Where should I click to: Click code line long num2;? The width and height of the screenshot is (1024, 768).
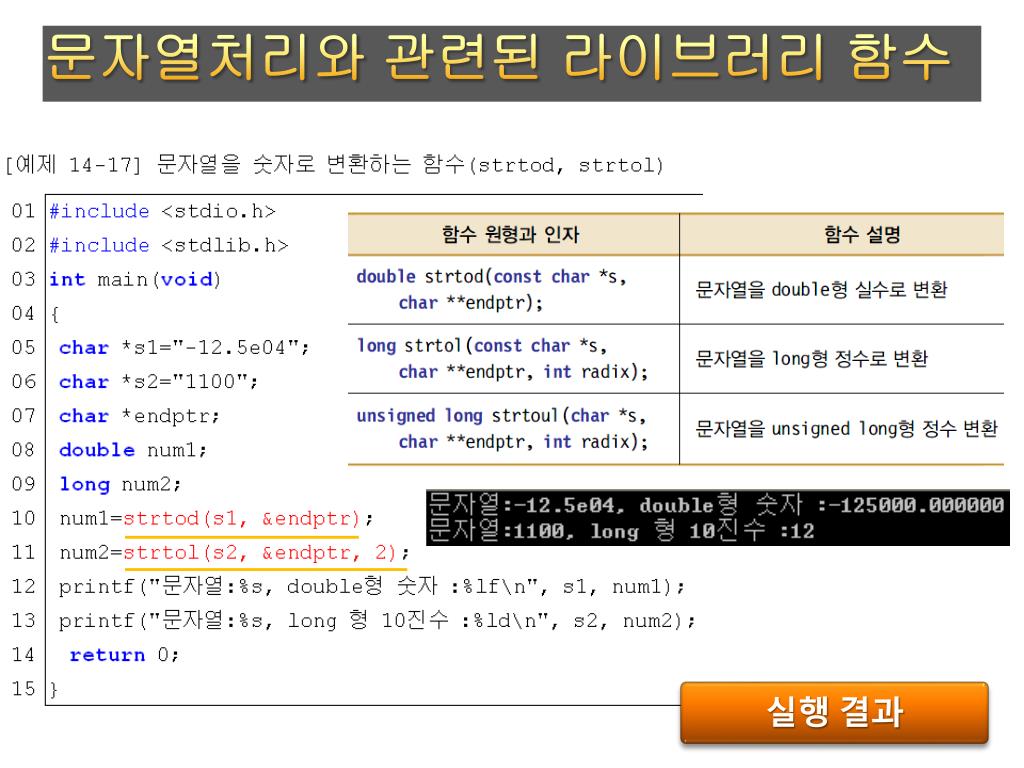point(120,485)
